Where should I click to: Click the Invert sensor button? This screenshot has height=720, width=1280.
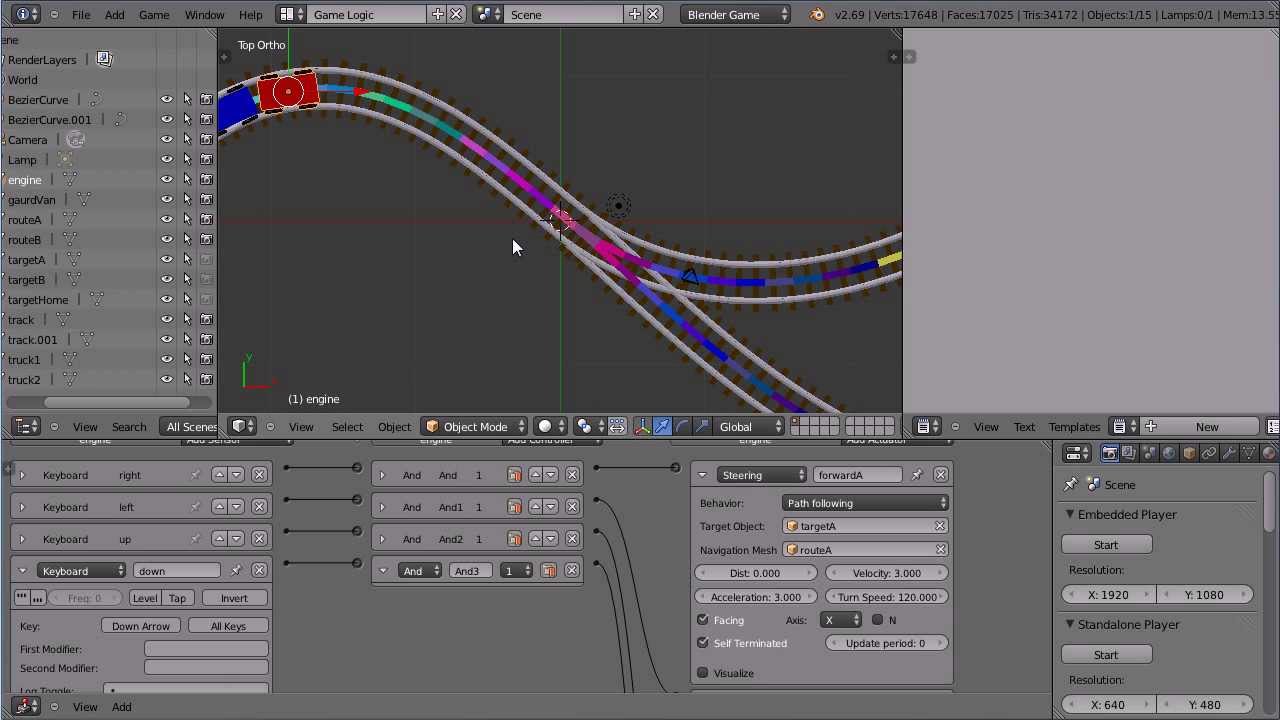coord(234,598)
